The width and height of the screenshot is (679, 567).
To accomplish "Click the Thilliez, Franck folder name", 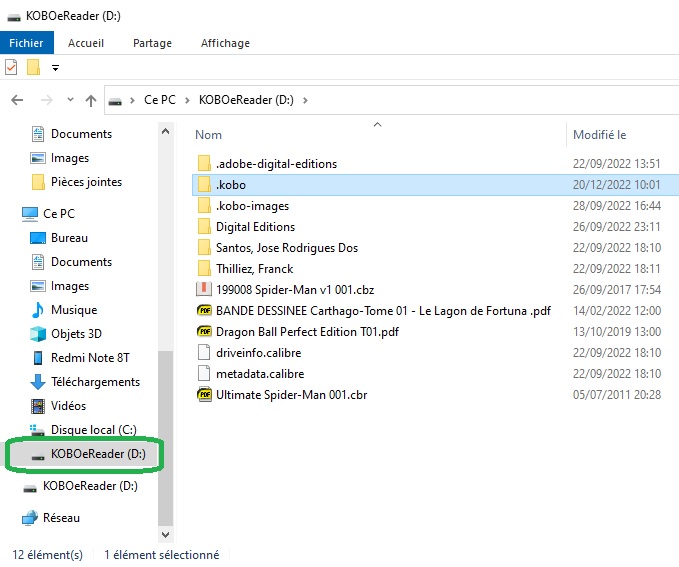I will point(255,269).
